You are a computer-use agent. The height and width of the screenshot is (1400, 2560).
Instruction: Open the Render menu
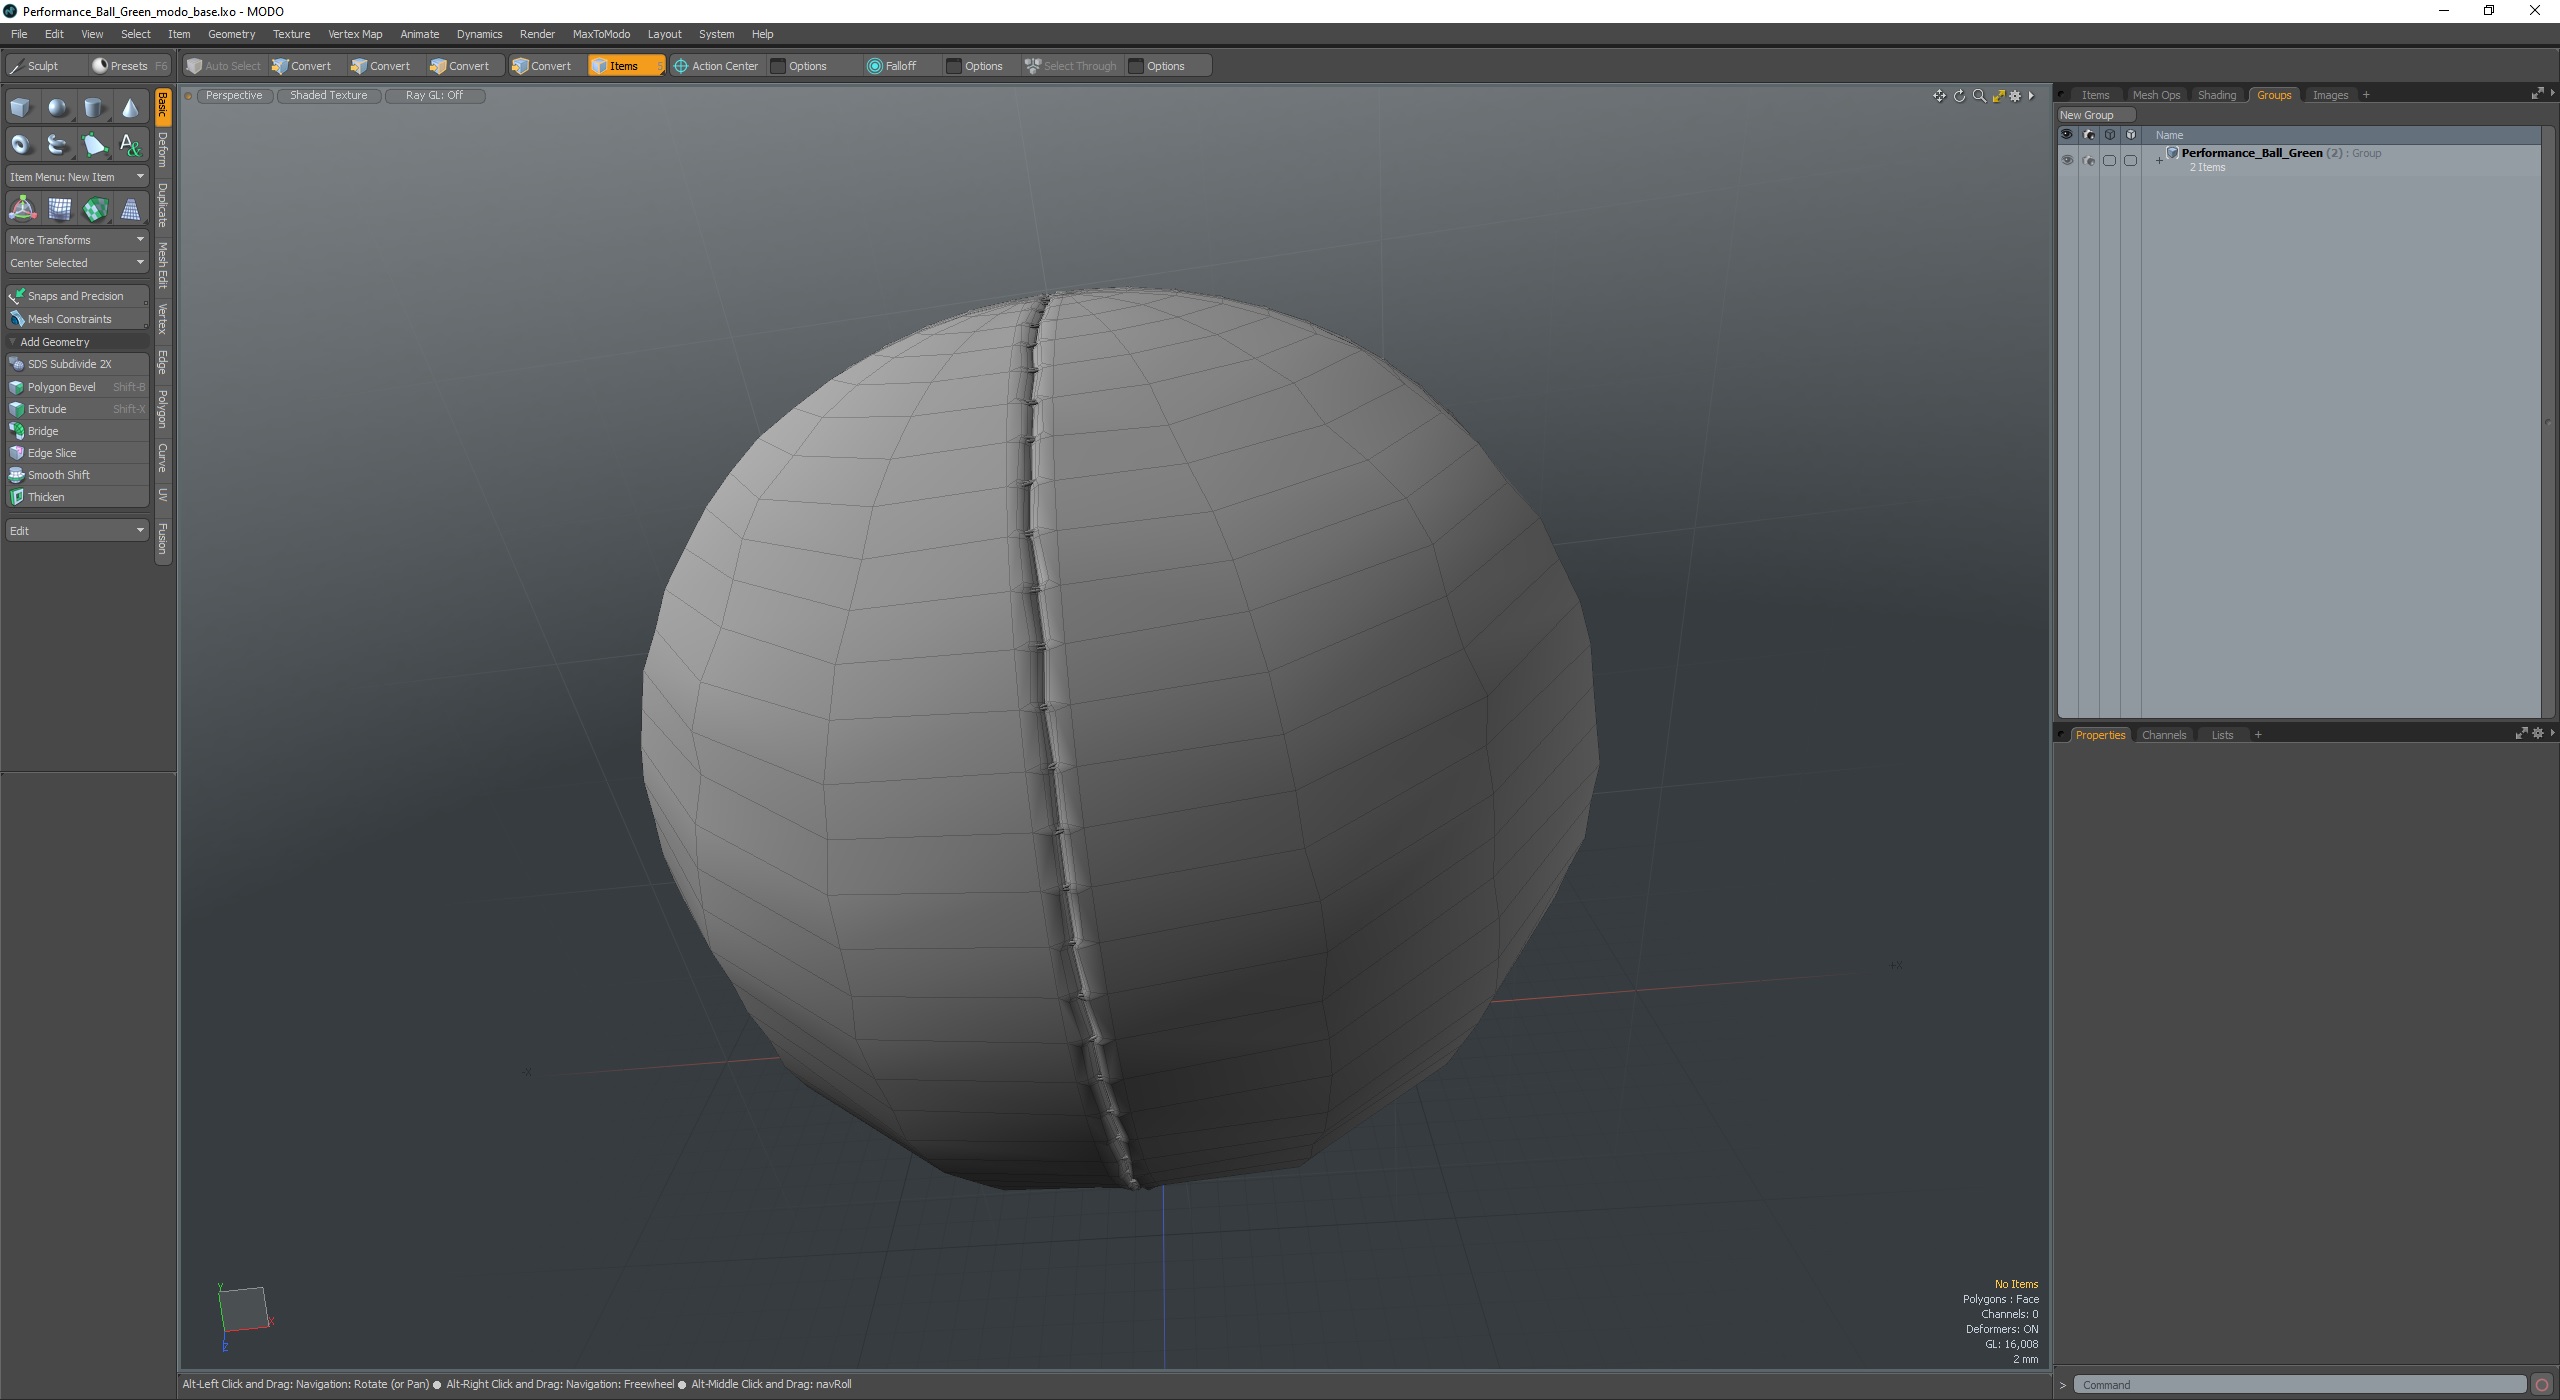point(537,34)
